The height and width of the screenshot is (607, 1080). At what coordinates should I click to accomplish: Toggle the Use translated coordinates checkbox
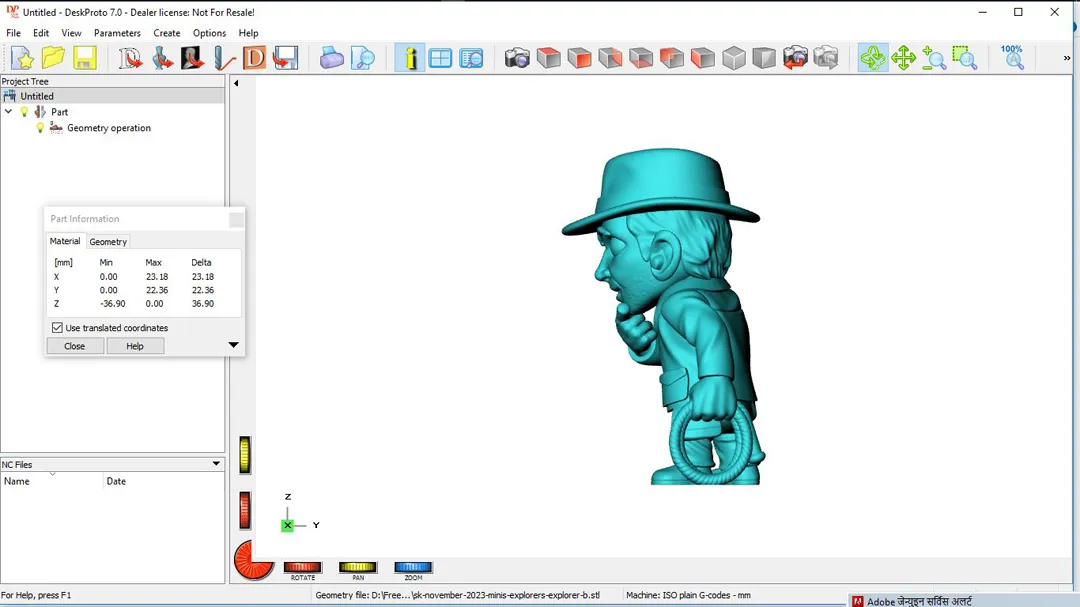[57, 328]
